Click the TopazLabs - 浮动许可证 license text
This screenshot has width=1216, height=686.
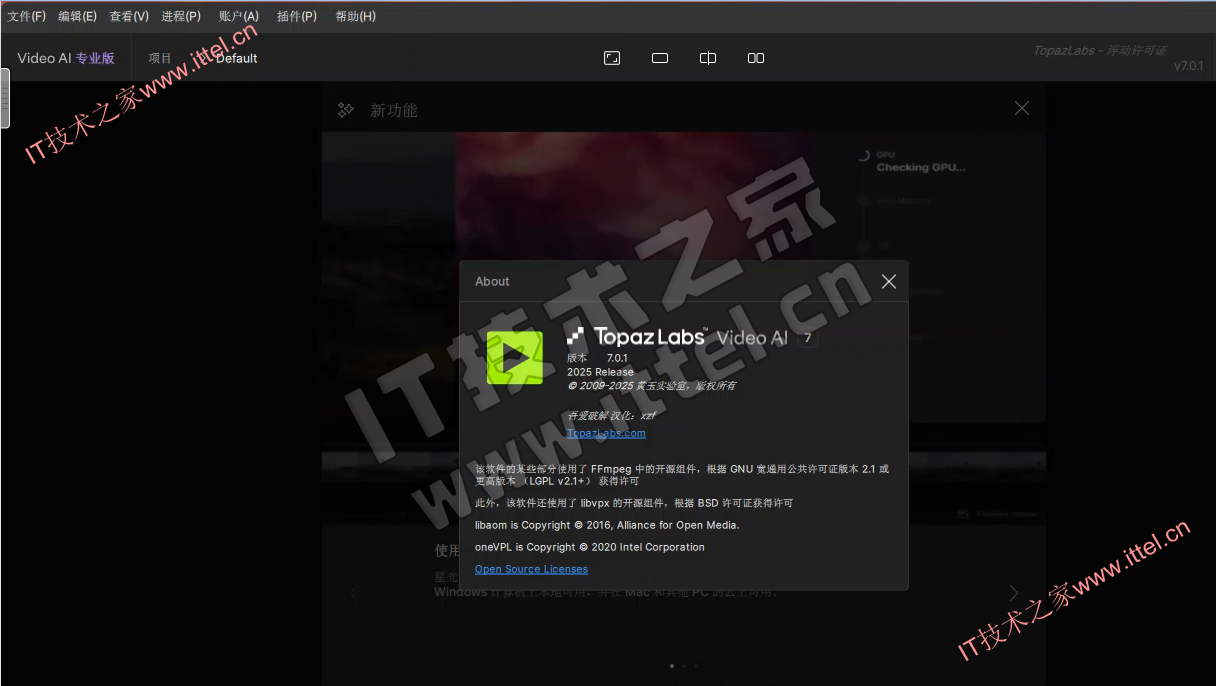tap(1100, 50)
